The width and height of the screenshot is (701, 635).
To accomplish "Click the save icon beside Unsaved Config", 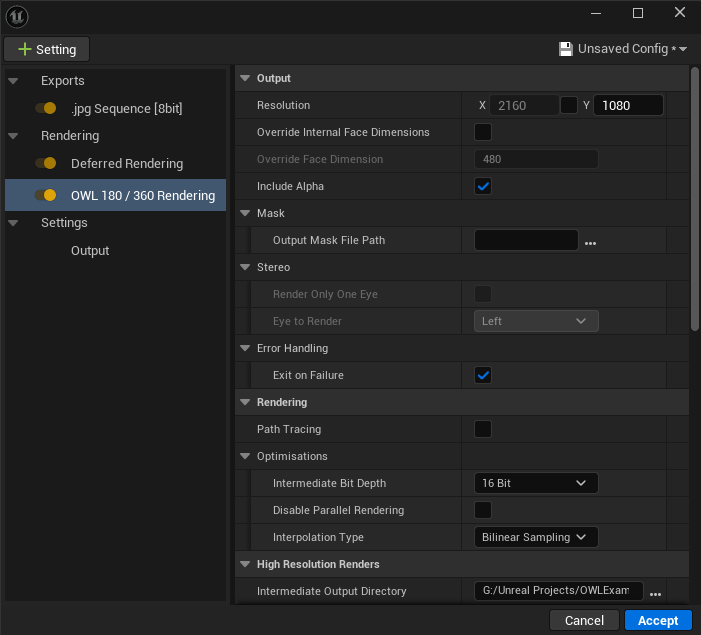I will [x=566, y=49].
